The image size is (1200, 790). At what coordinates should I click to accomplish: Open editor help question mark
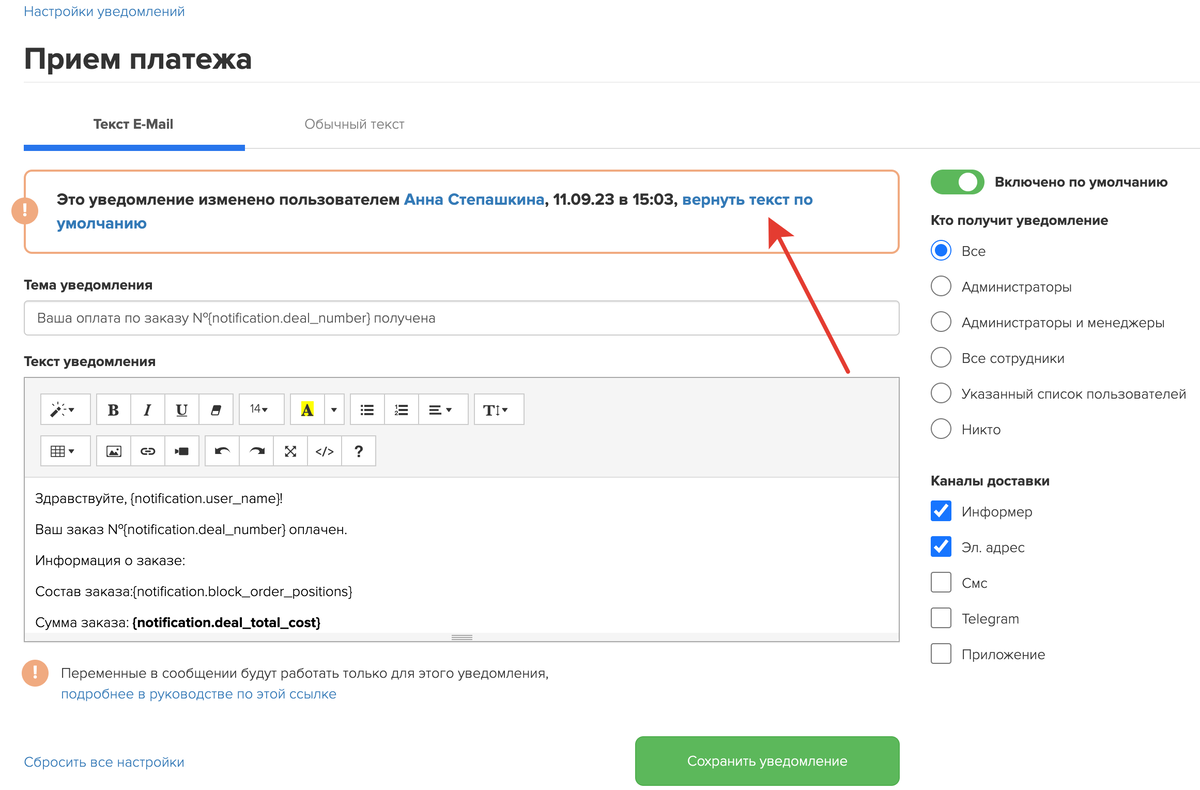pyautogui.click(x=358, y=451)
